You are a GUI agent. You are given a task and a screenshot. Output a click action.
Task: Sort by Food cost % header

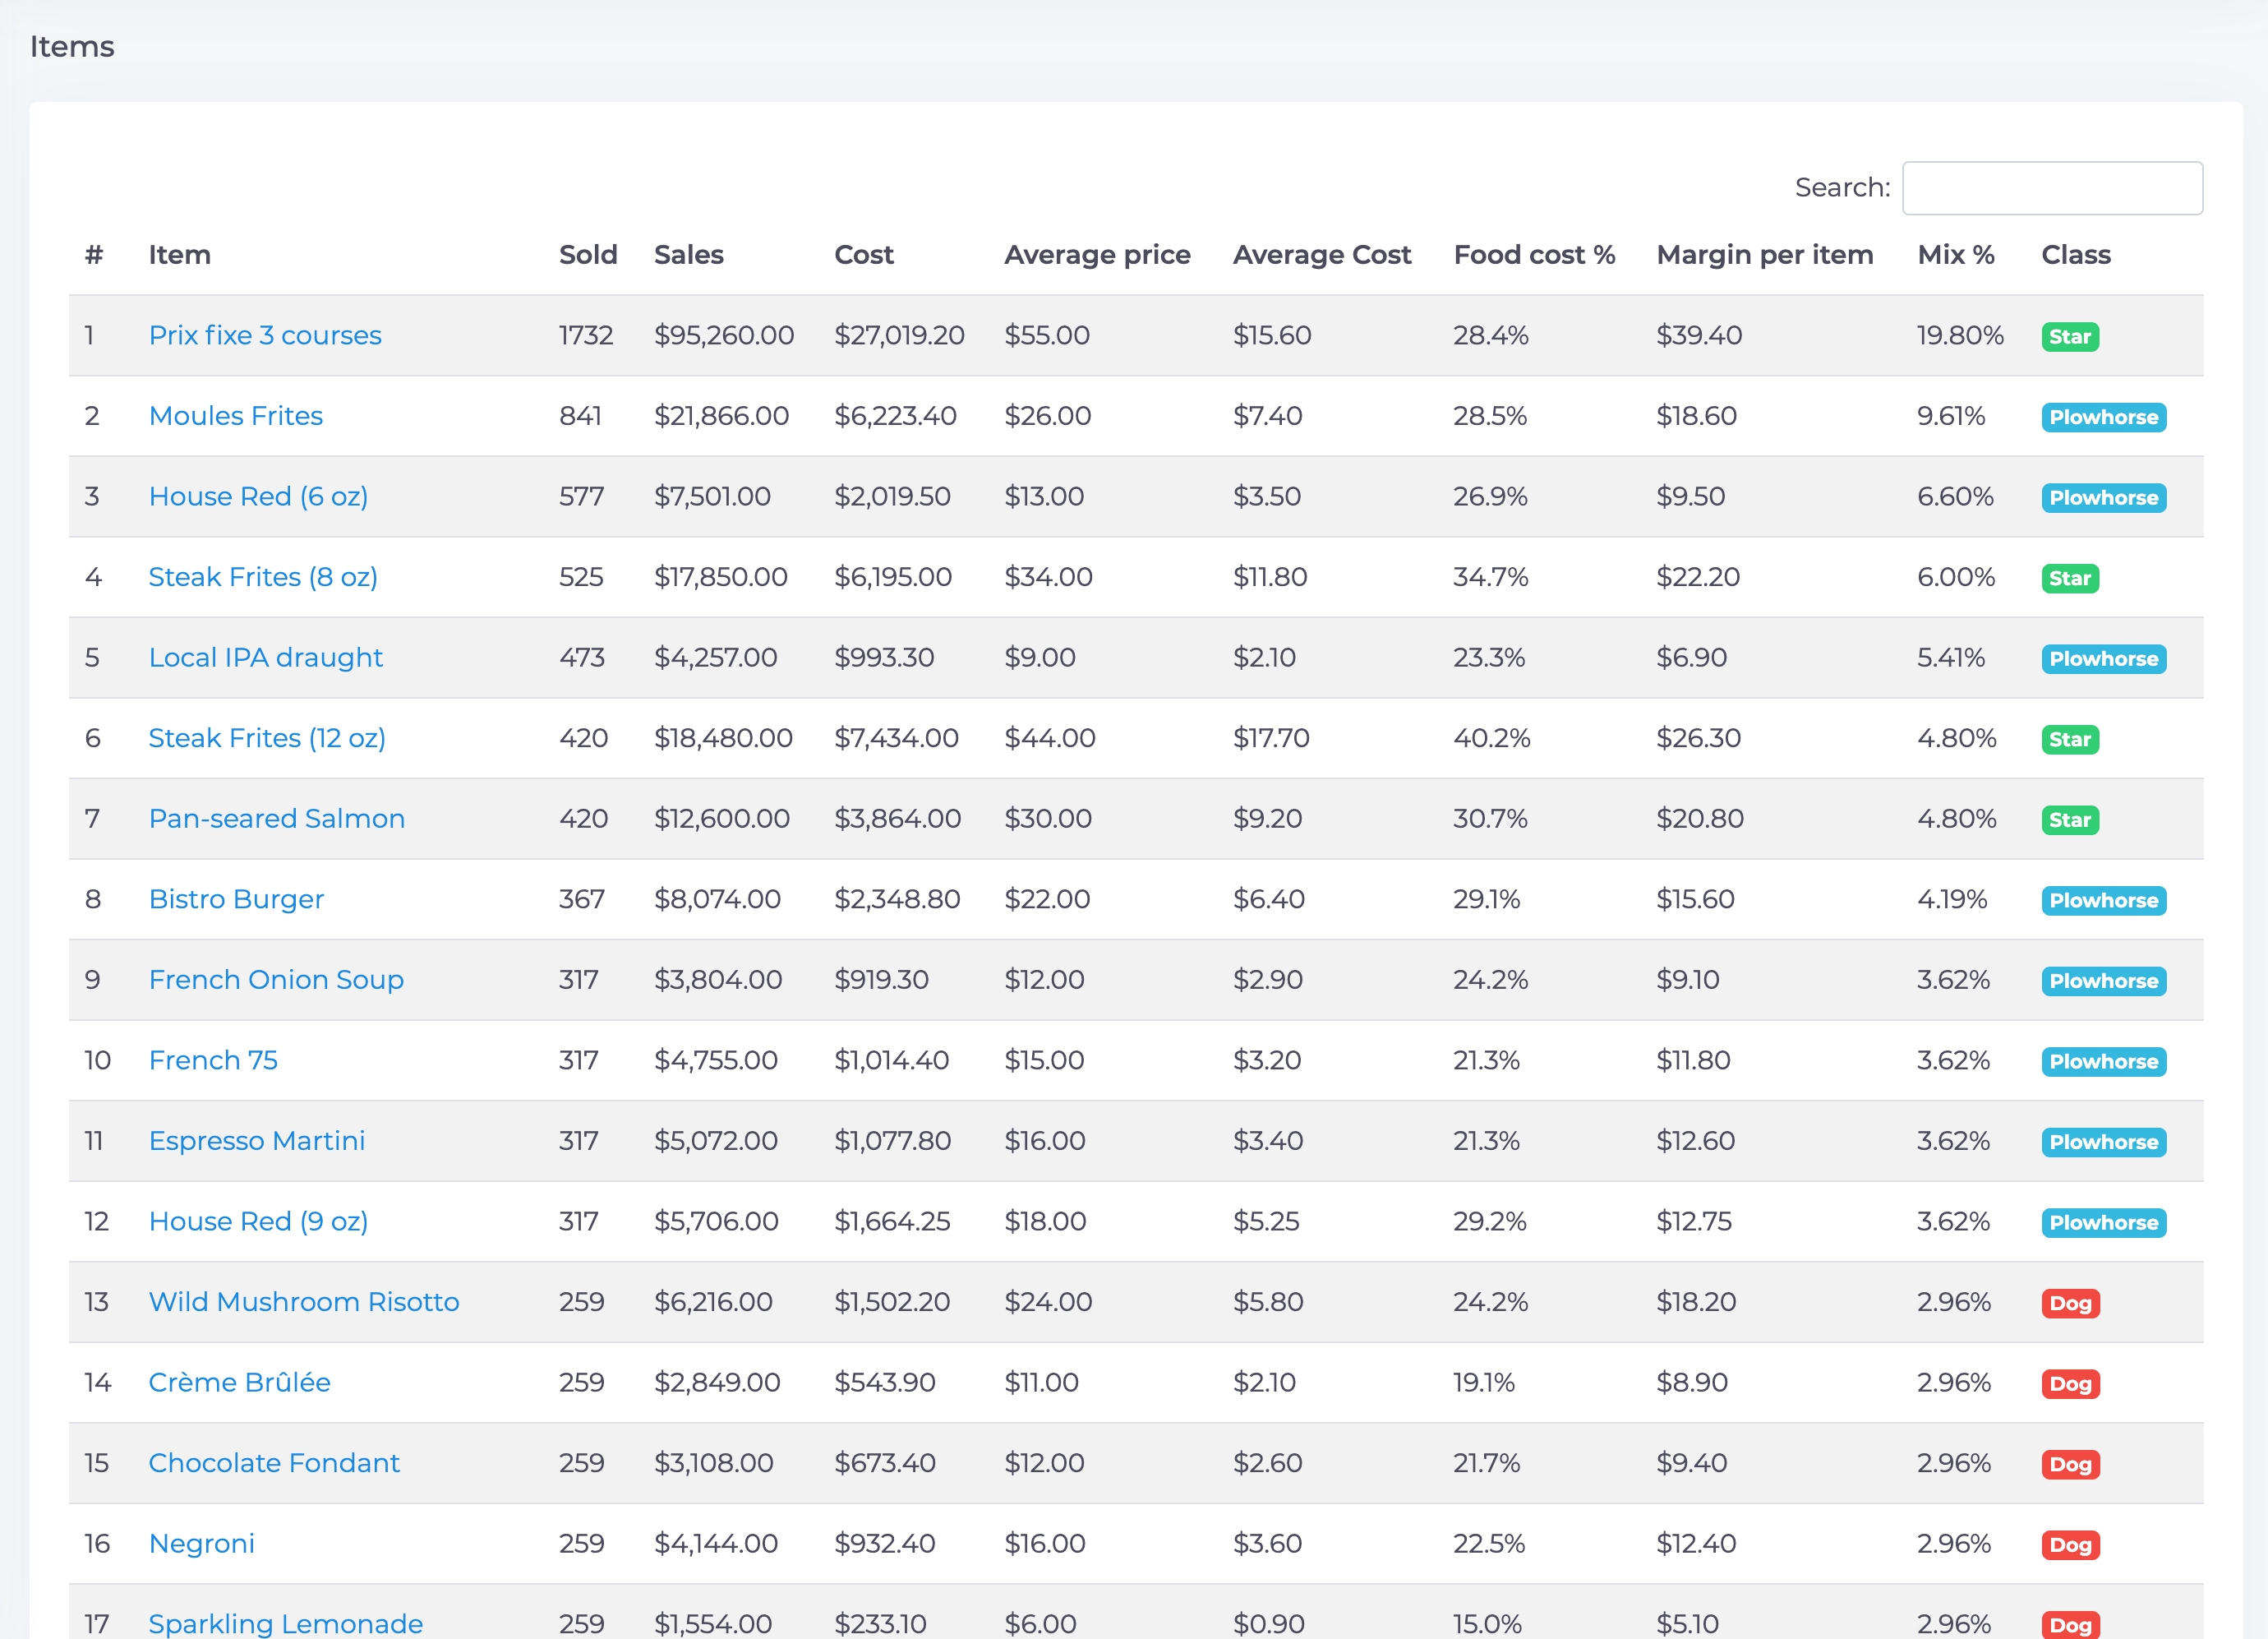coord(1534,255)
